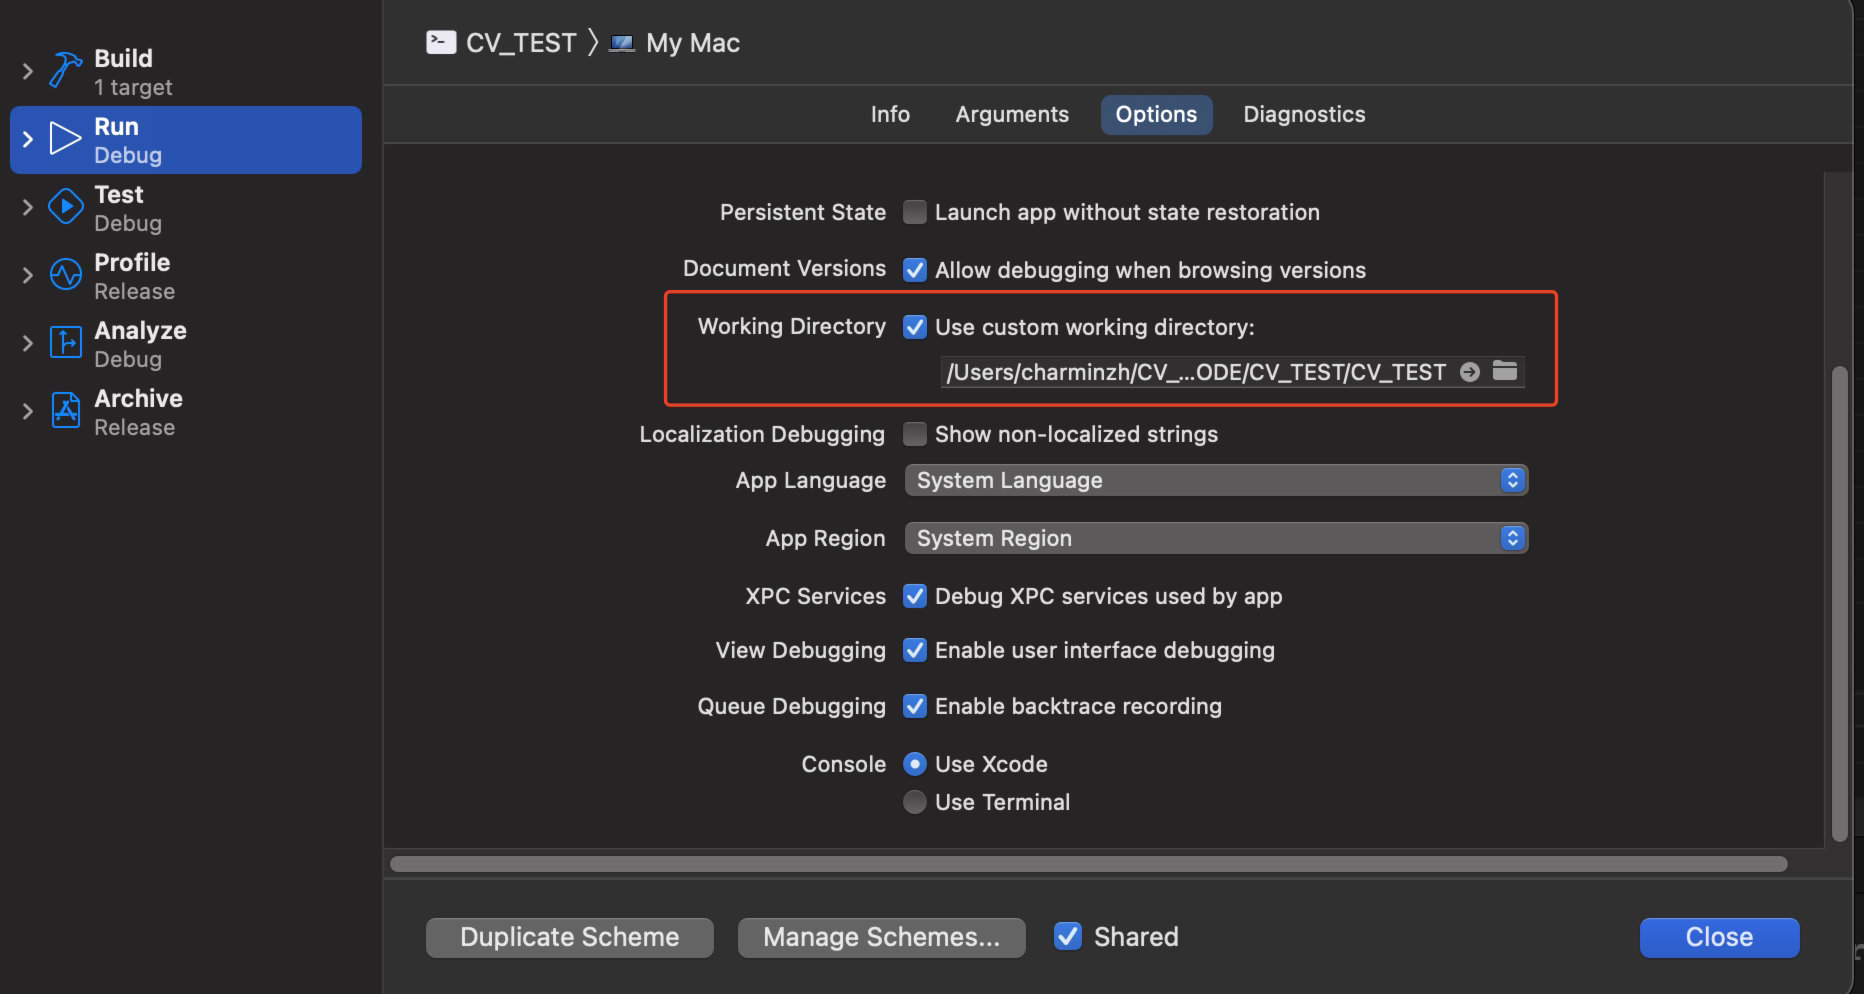Click the Profile waveform icon

(66, 275)
